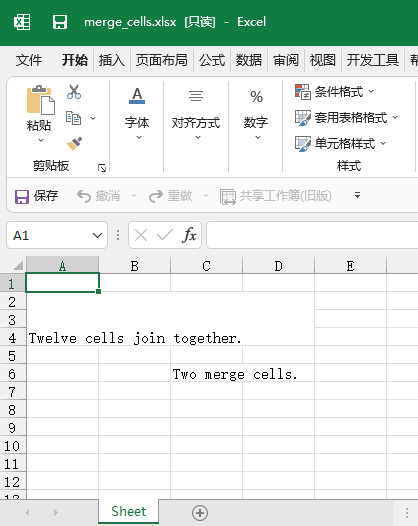The height and width of the screenshot is (526, 418).
Task: Select row 4 header
Action: 13,337
